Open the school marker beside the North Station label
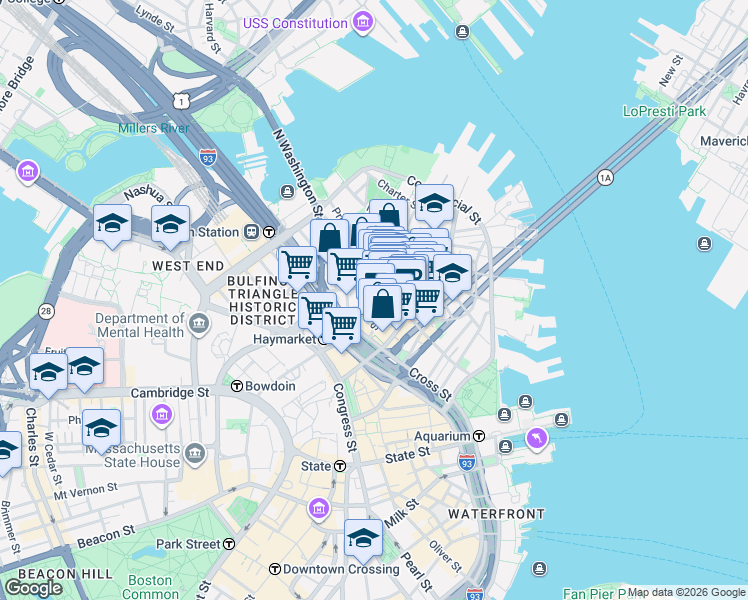Screen dimensions: 748x600 tap(170, 227)
